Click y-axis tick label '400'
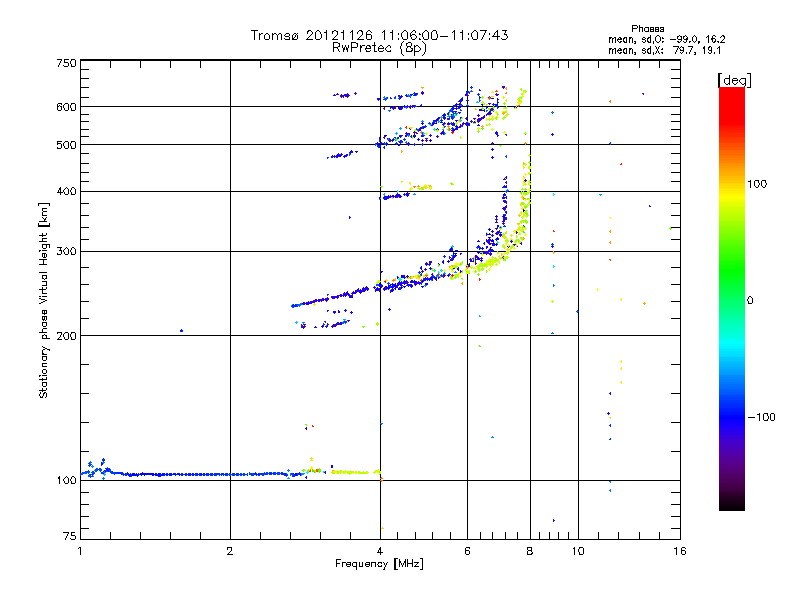The width and height of the screenshot is (800, 600). click(66, 191)
